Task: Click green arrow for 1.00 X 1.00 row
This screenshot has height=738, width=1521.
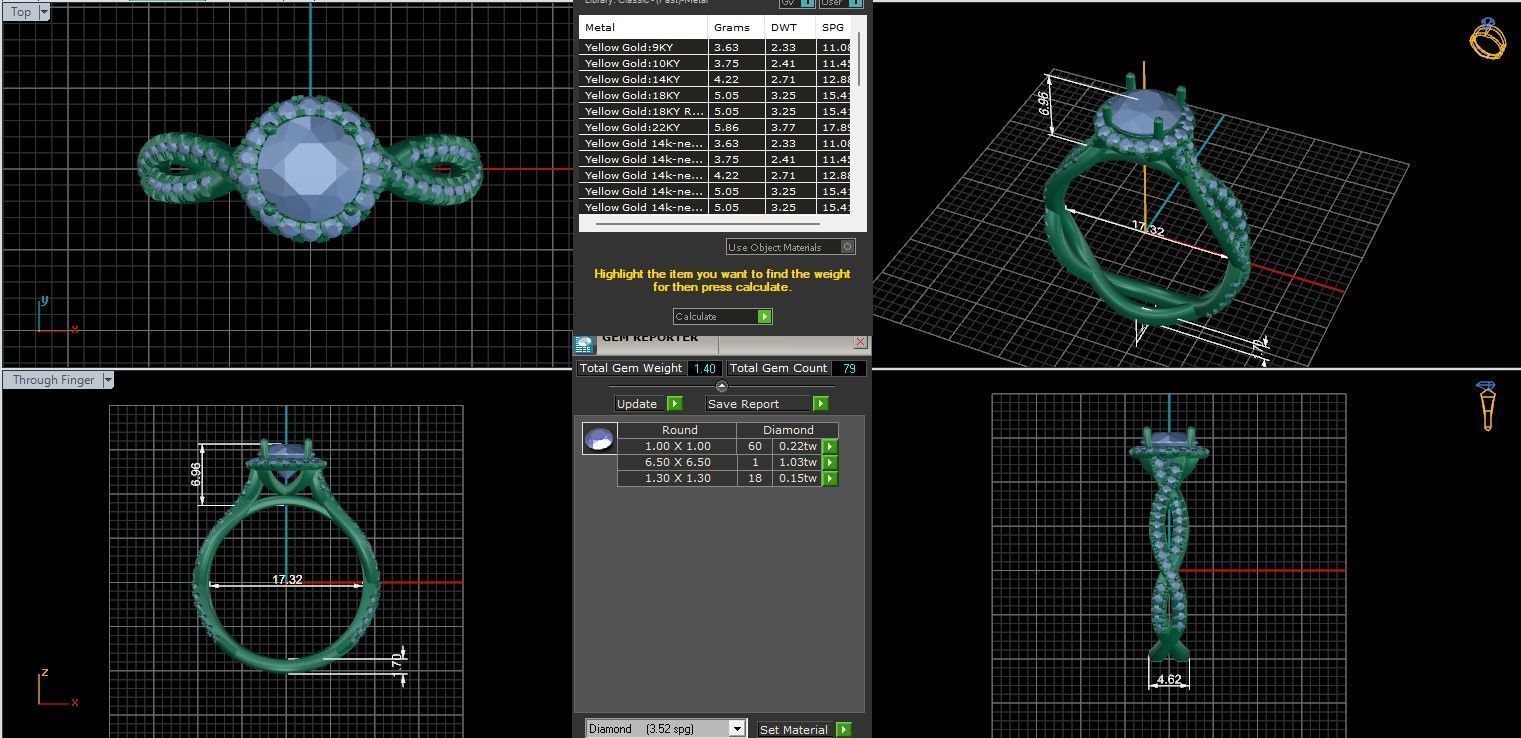Action: click(x=830, y=446)
